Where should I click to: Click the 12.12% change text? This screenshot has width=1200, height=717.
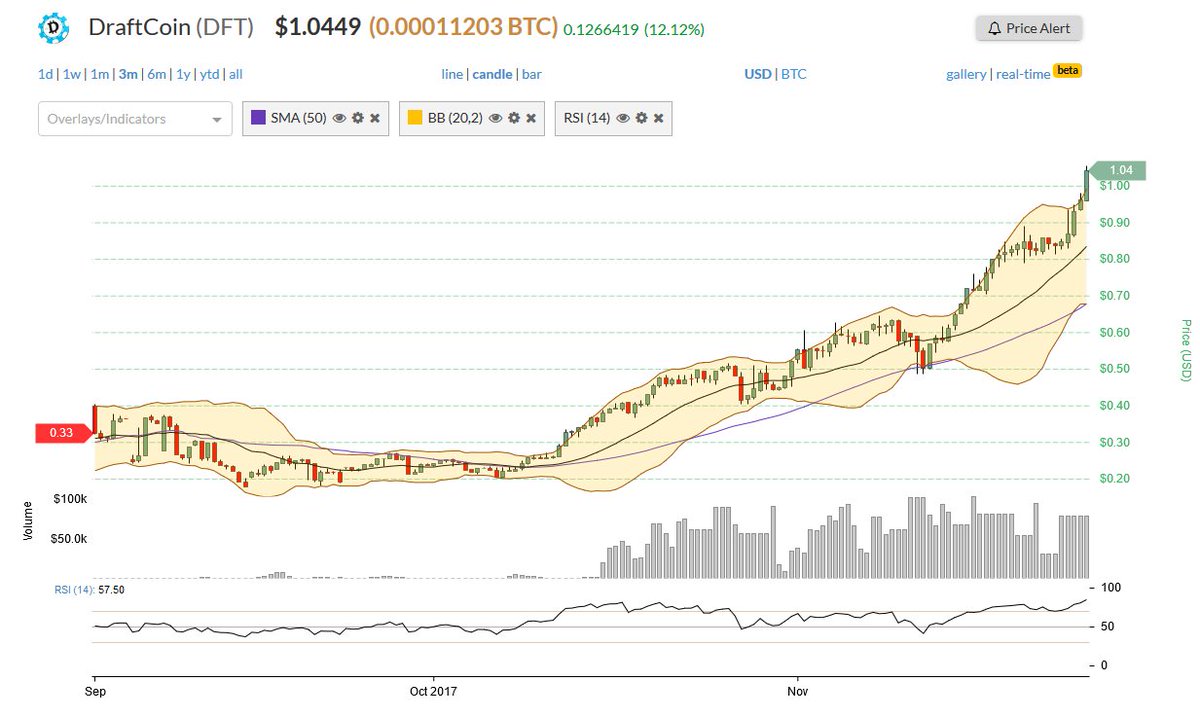pos(674,30)
